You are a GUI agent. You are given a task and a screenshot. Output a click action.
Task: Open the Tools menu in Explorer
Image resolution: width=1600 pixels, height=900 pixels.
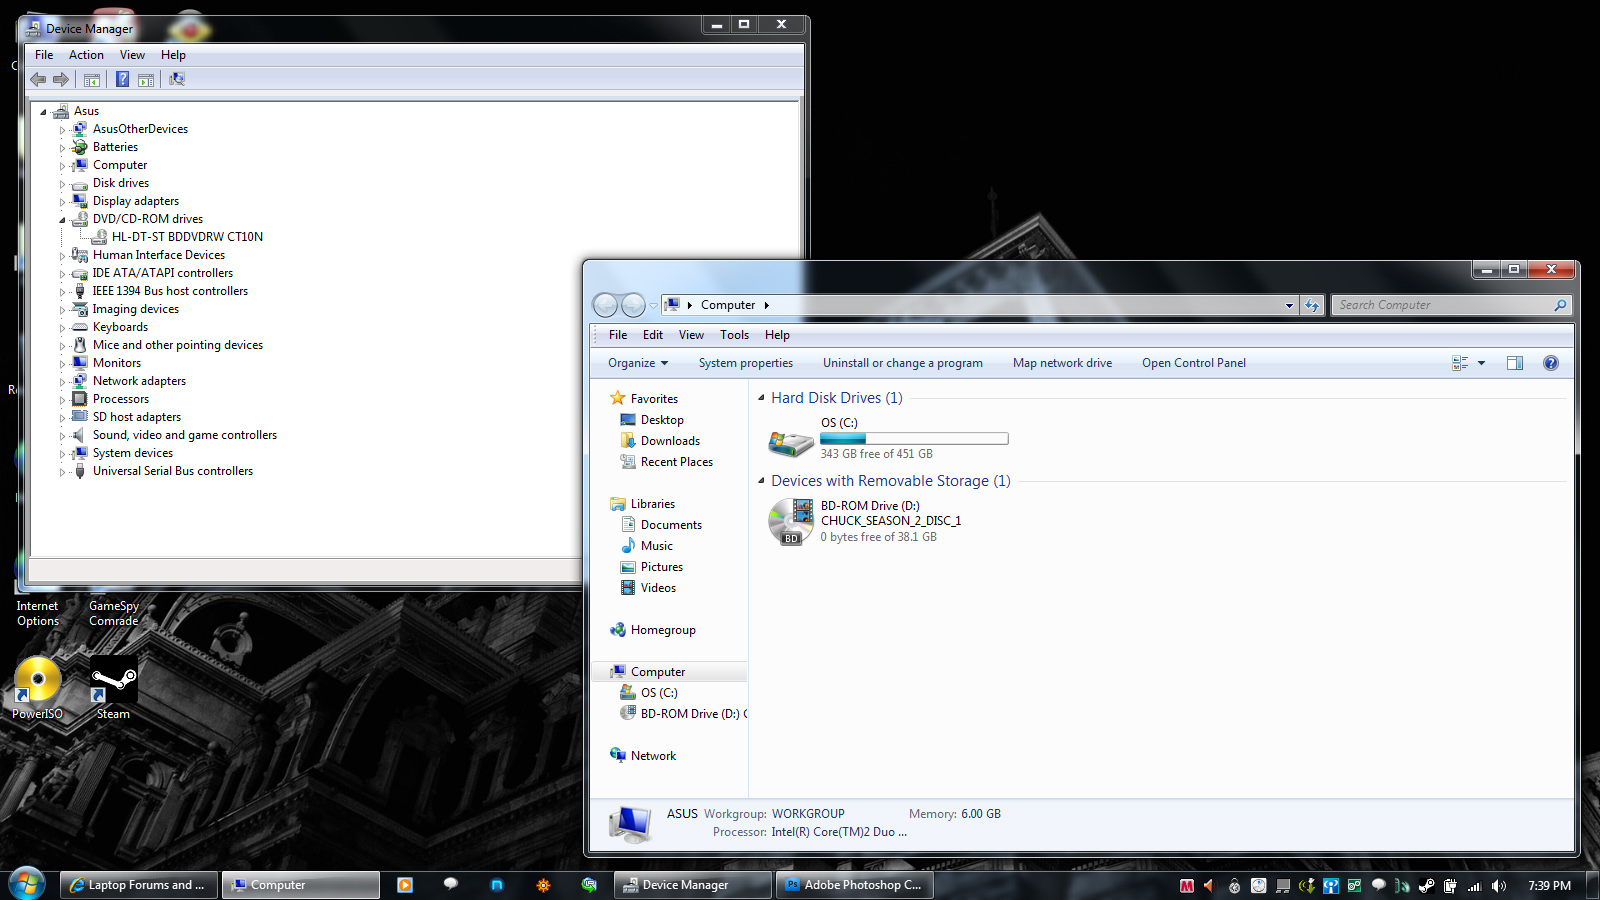[734, 335]
